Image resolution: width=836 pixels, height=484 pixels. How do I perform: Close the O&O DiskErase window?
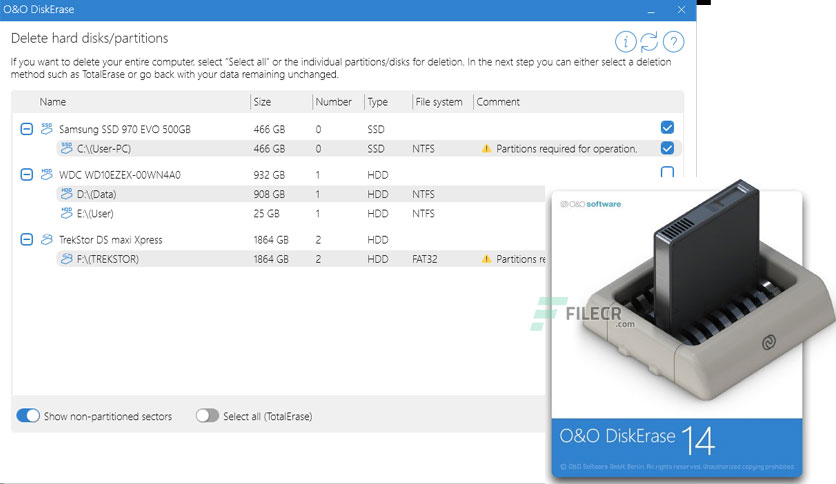(681, 10)
